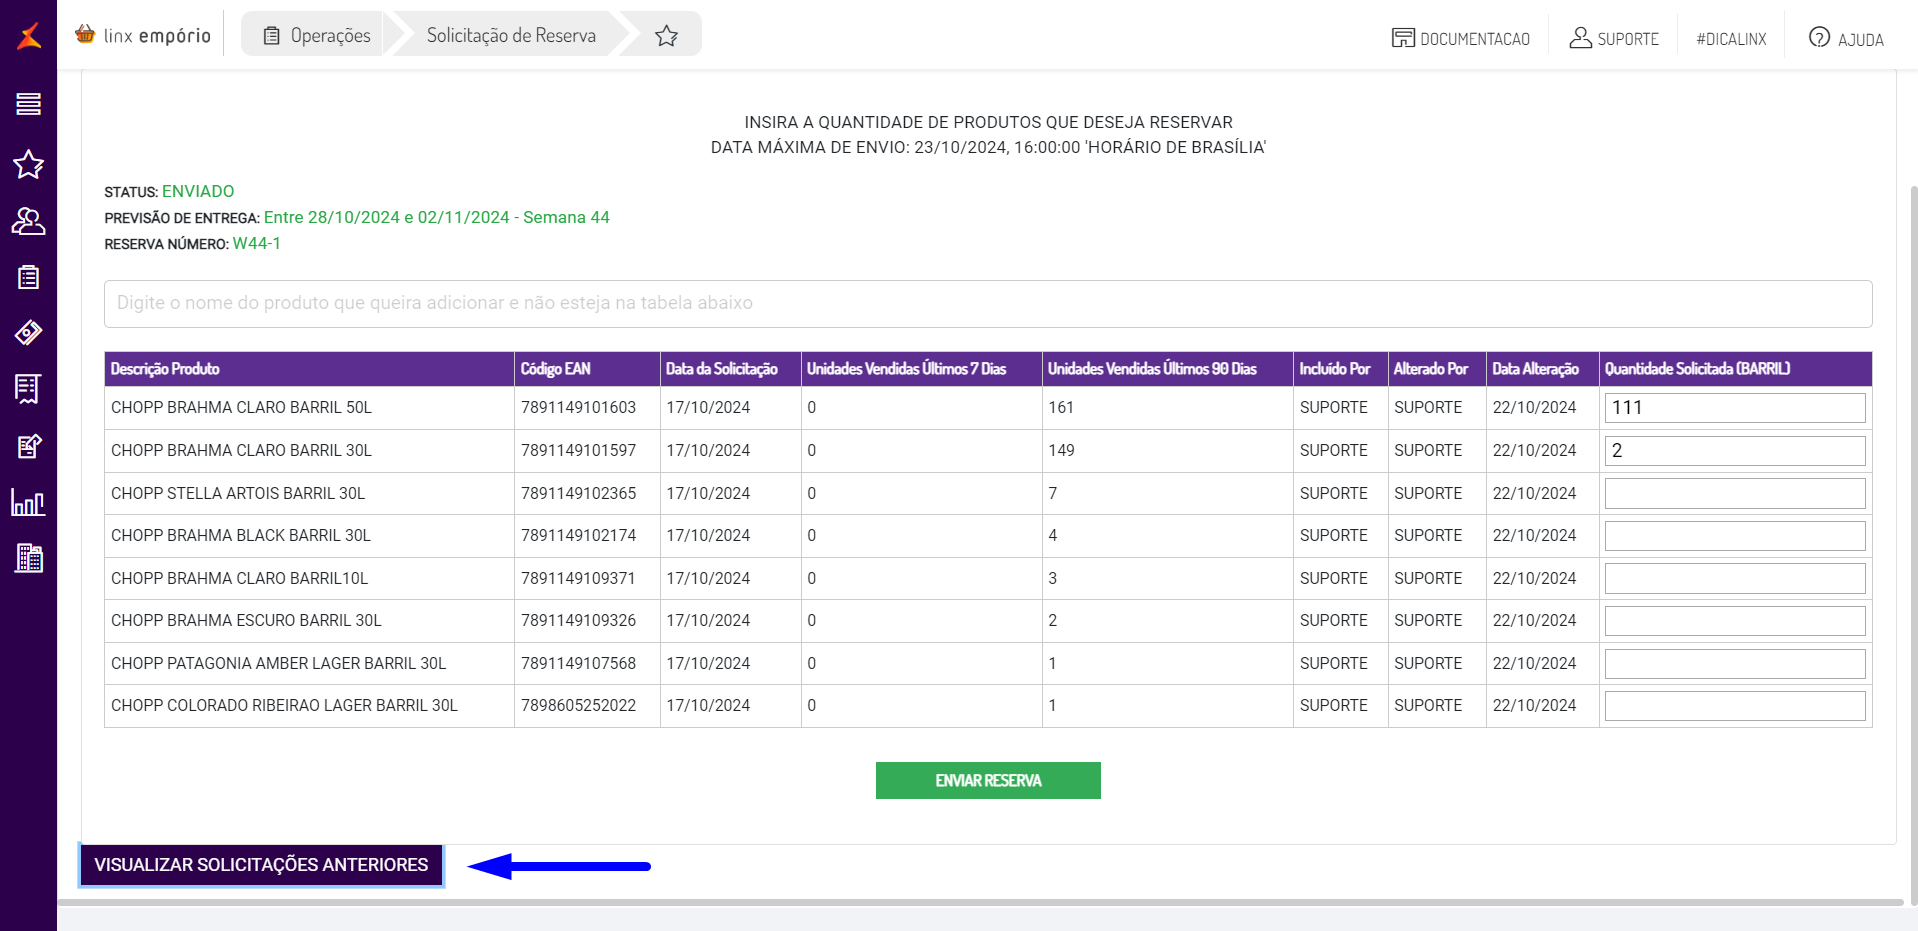The width and height of the screenshot is (1918, 931).
Task: Open the price tag sidebar icon
Action: (28, 332)
